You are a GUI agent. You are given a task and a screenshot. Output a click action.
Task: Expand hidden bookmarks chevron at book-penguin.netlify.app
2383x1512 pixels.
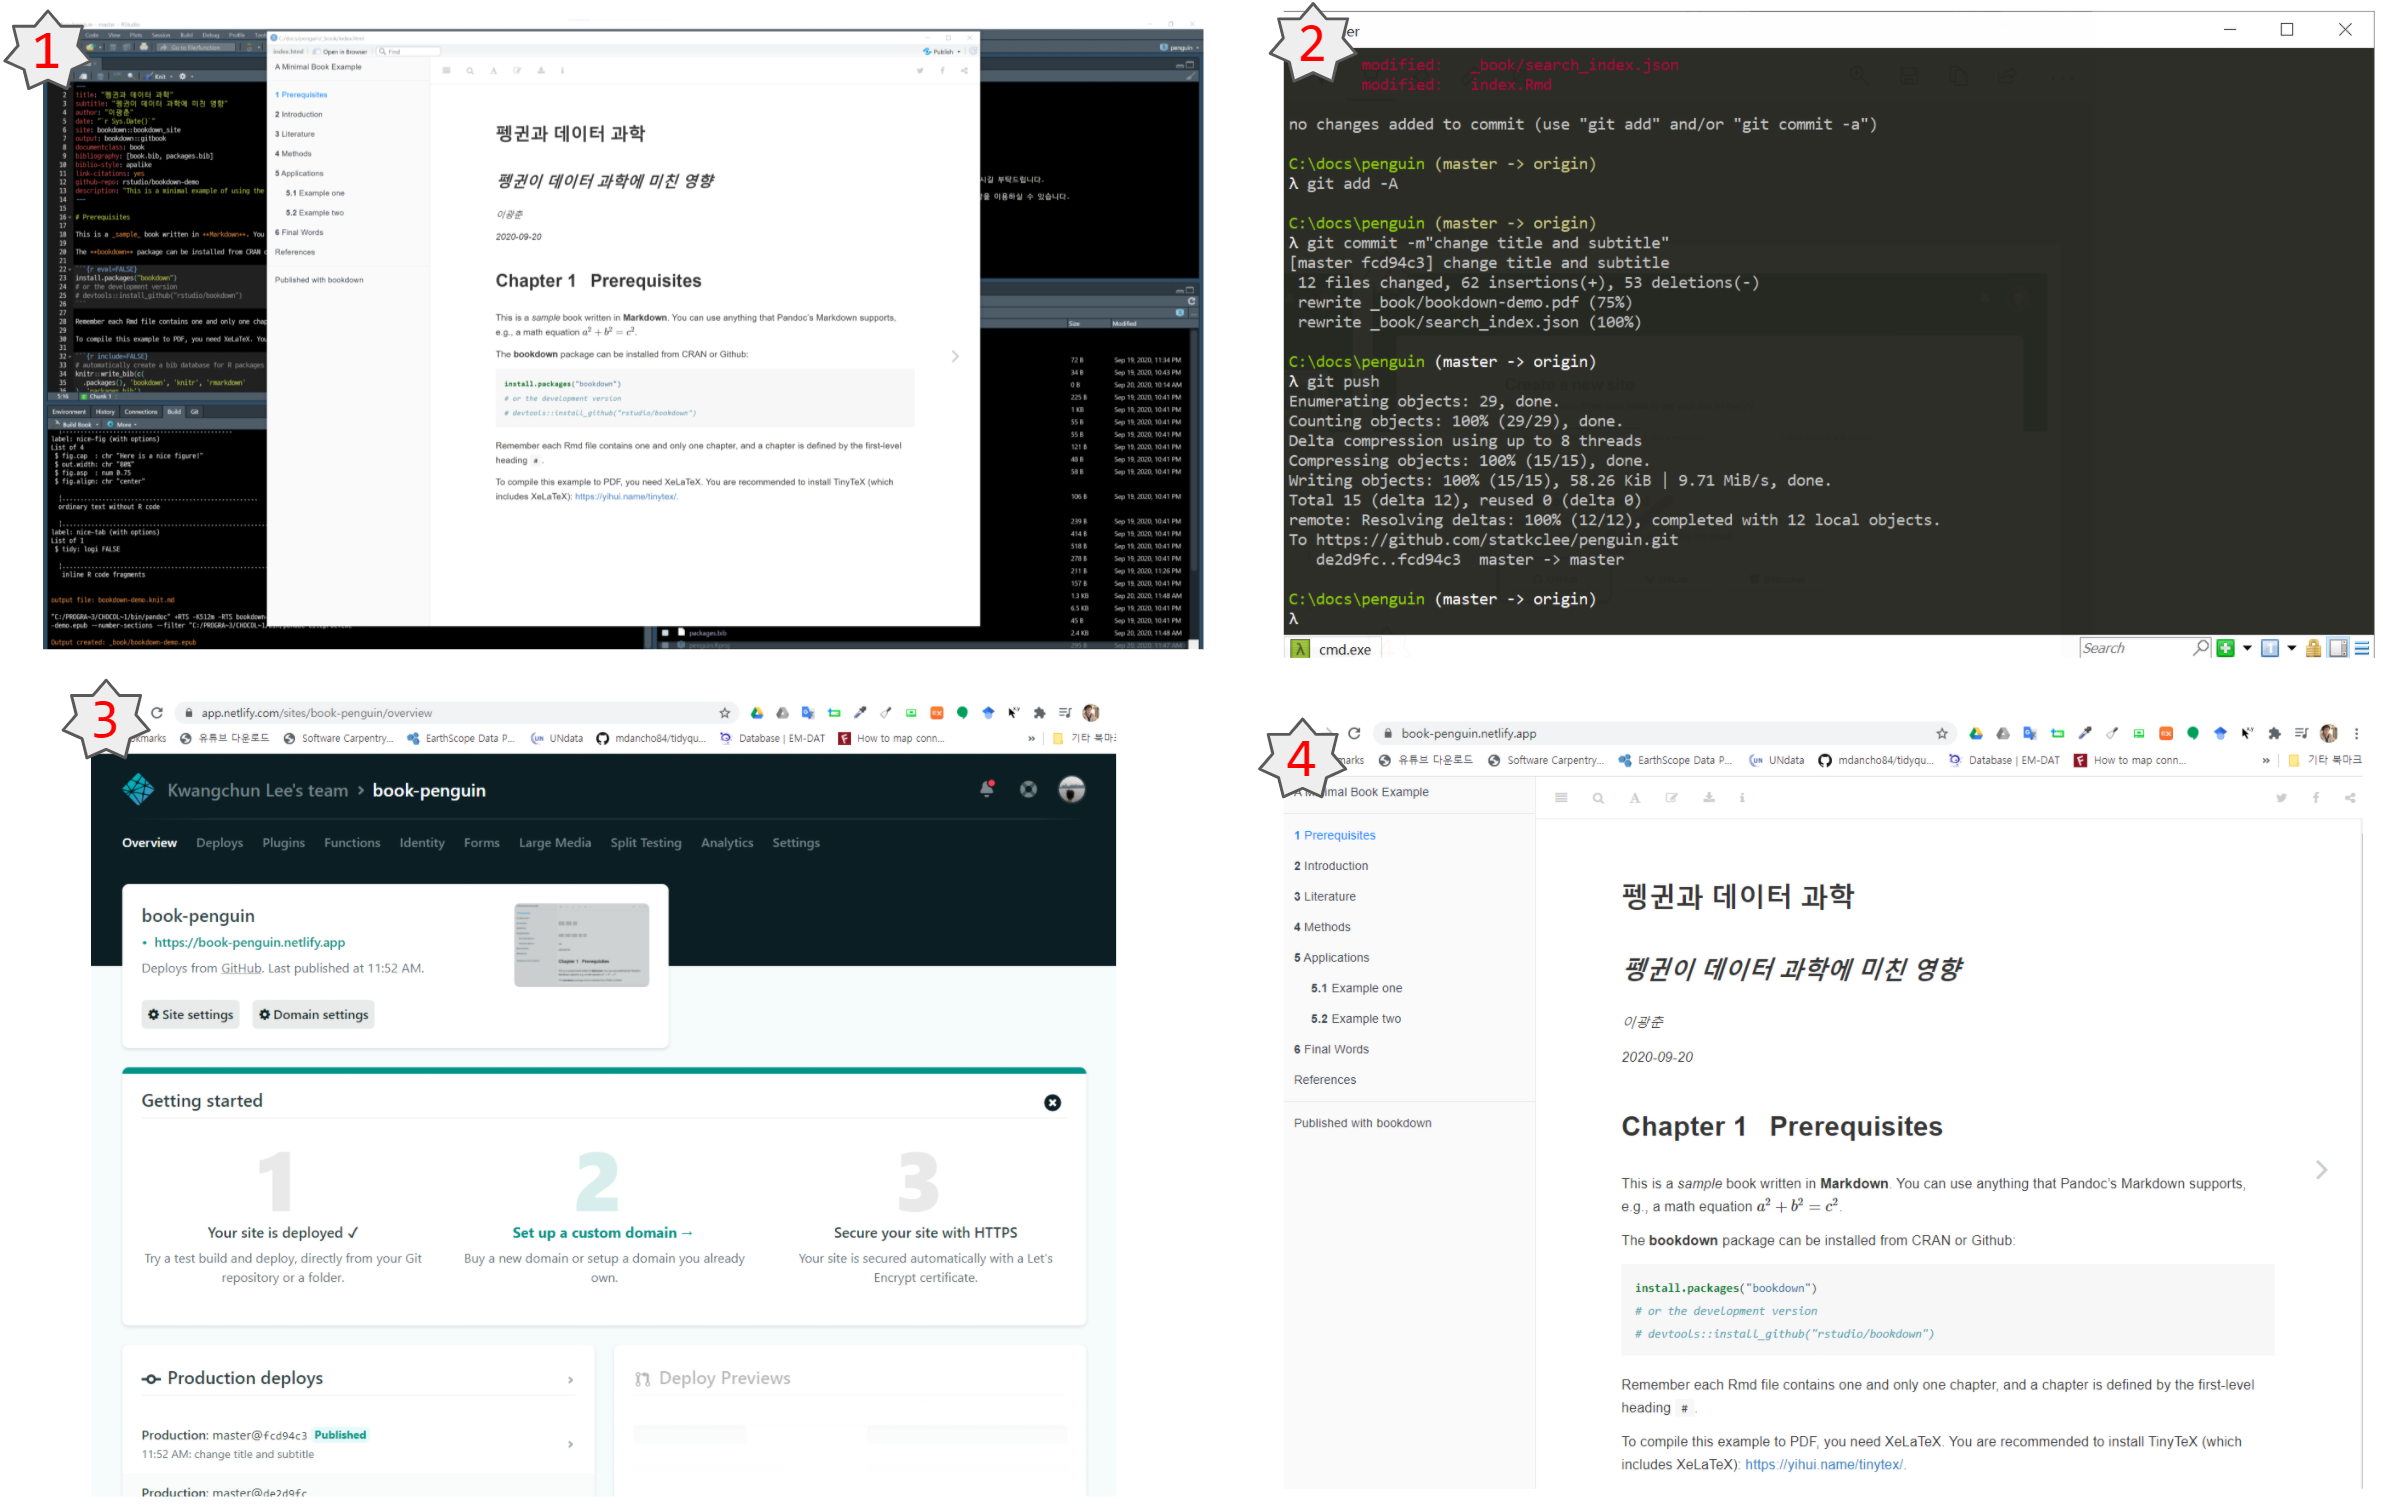(x=2266, y=761)
